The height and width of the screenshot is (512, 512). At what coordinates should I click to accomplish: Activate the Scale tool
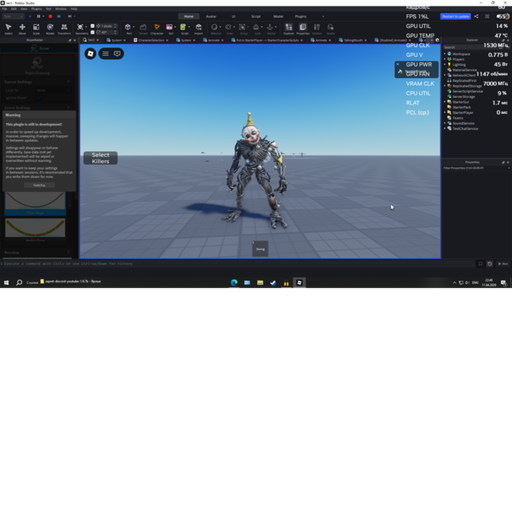tap(36, 29)
